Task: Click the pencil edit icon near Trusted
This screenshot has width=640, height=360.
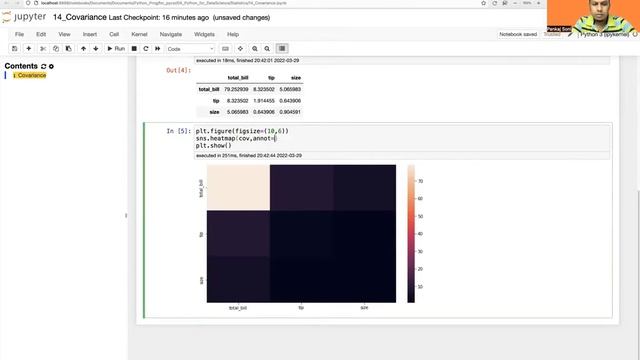Action: (x=570, y=35)
